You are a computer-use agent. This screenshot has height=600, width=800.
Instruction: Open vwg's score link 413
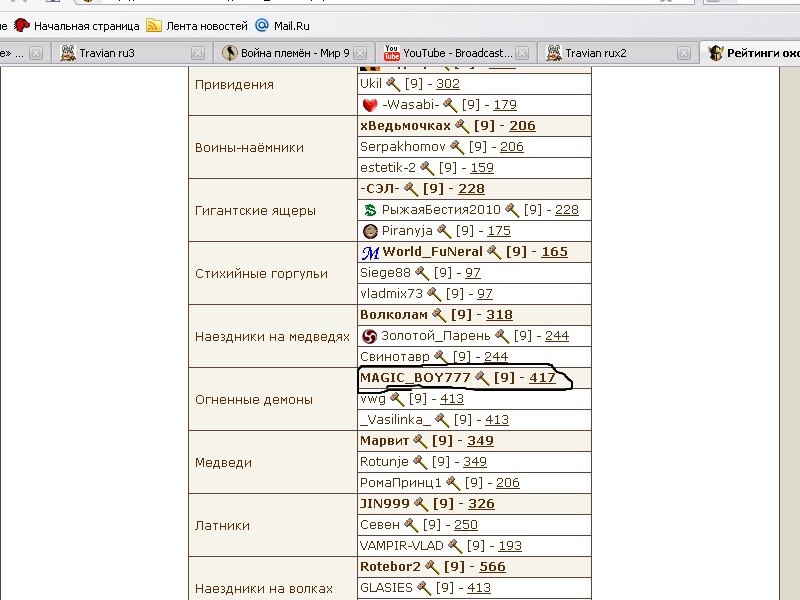click(452, 399)
